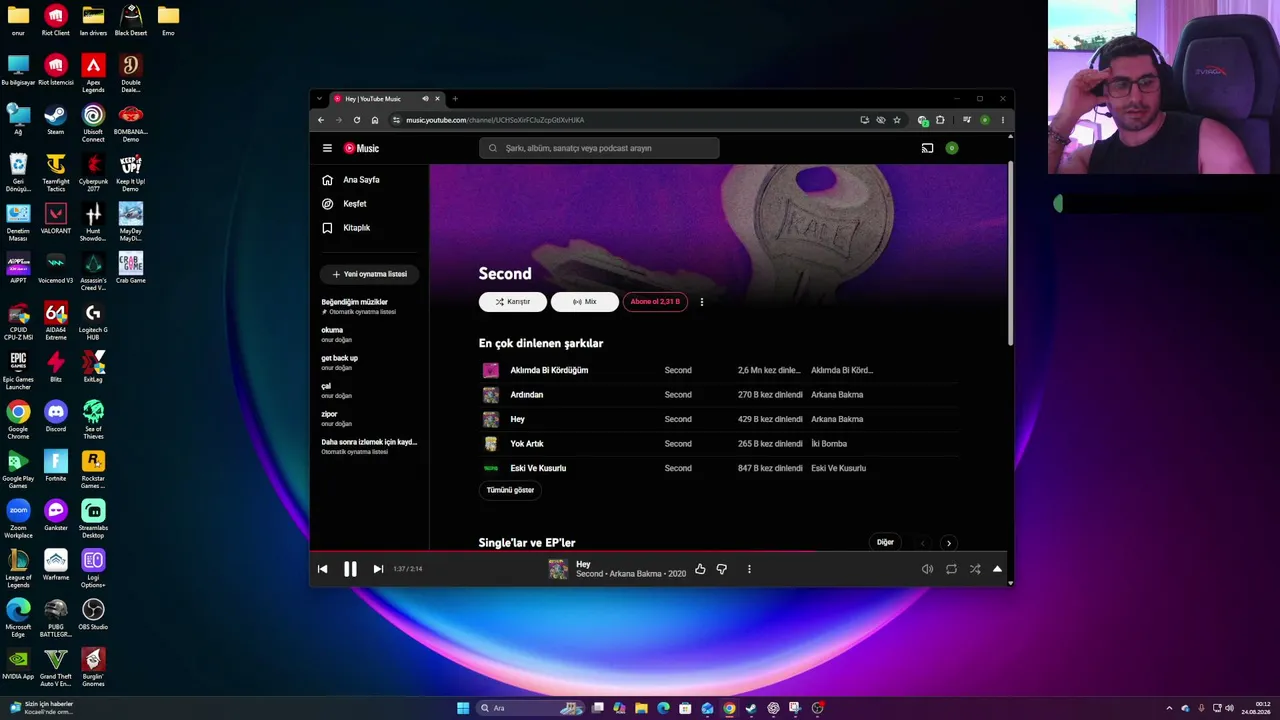Open the tab search dropdown arrow

[x=319, y=99]
